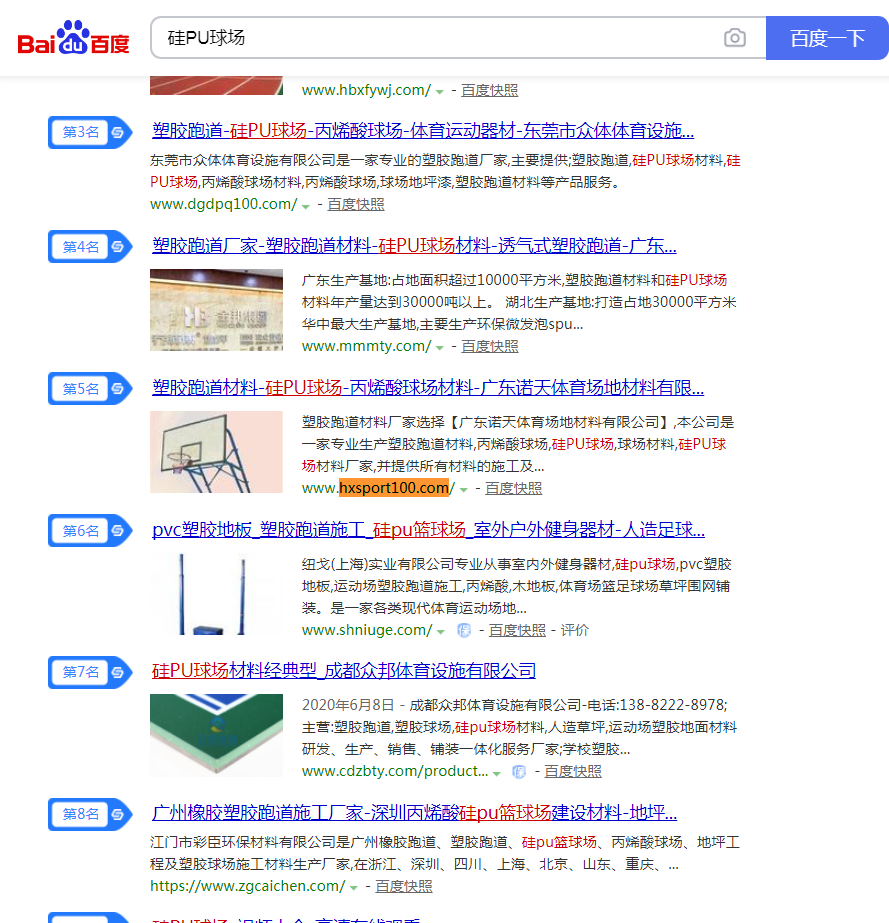
Task: Expand dropdown arrow next to www.dgdpq100.com
Action: tap(306, 206)
